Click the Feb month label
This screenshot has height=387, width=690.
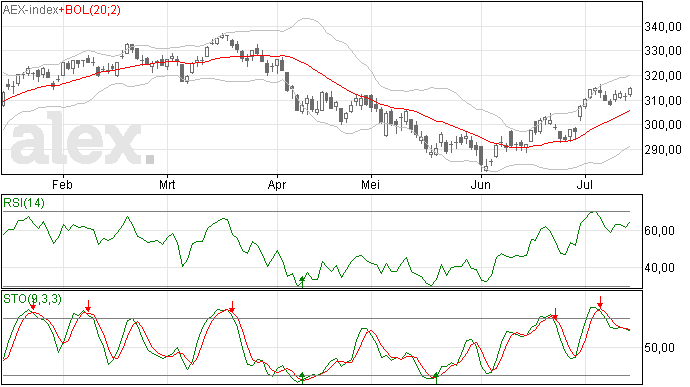tap(62, 184)
